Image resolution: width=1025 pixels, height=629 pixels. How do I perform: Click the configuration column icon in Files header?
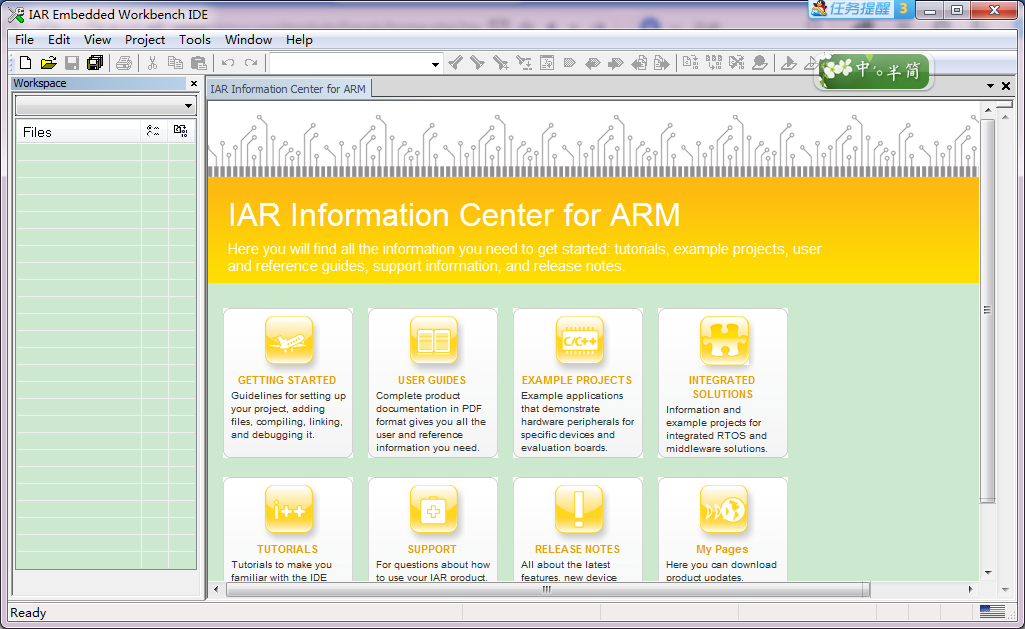point(153,131)
